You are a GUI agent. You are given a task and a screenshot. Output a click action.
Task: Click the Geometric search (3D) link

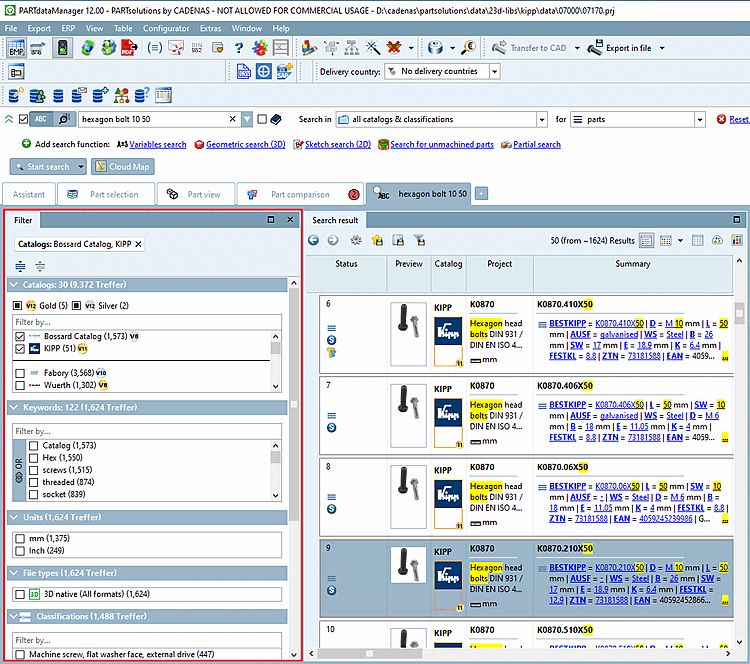click(245, 144)
